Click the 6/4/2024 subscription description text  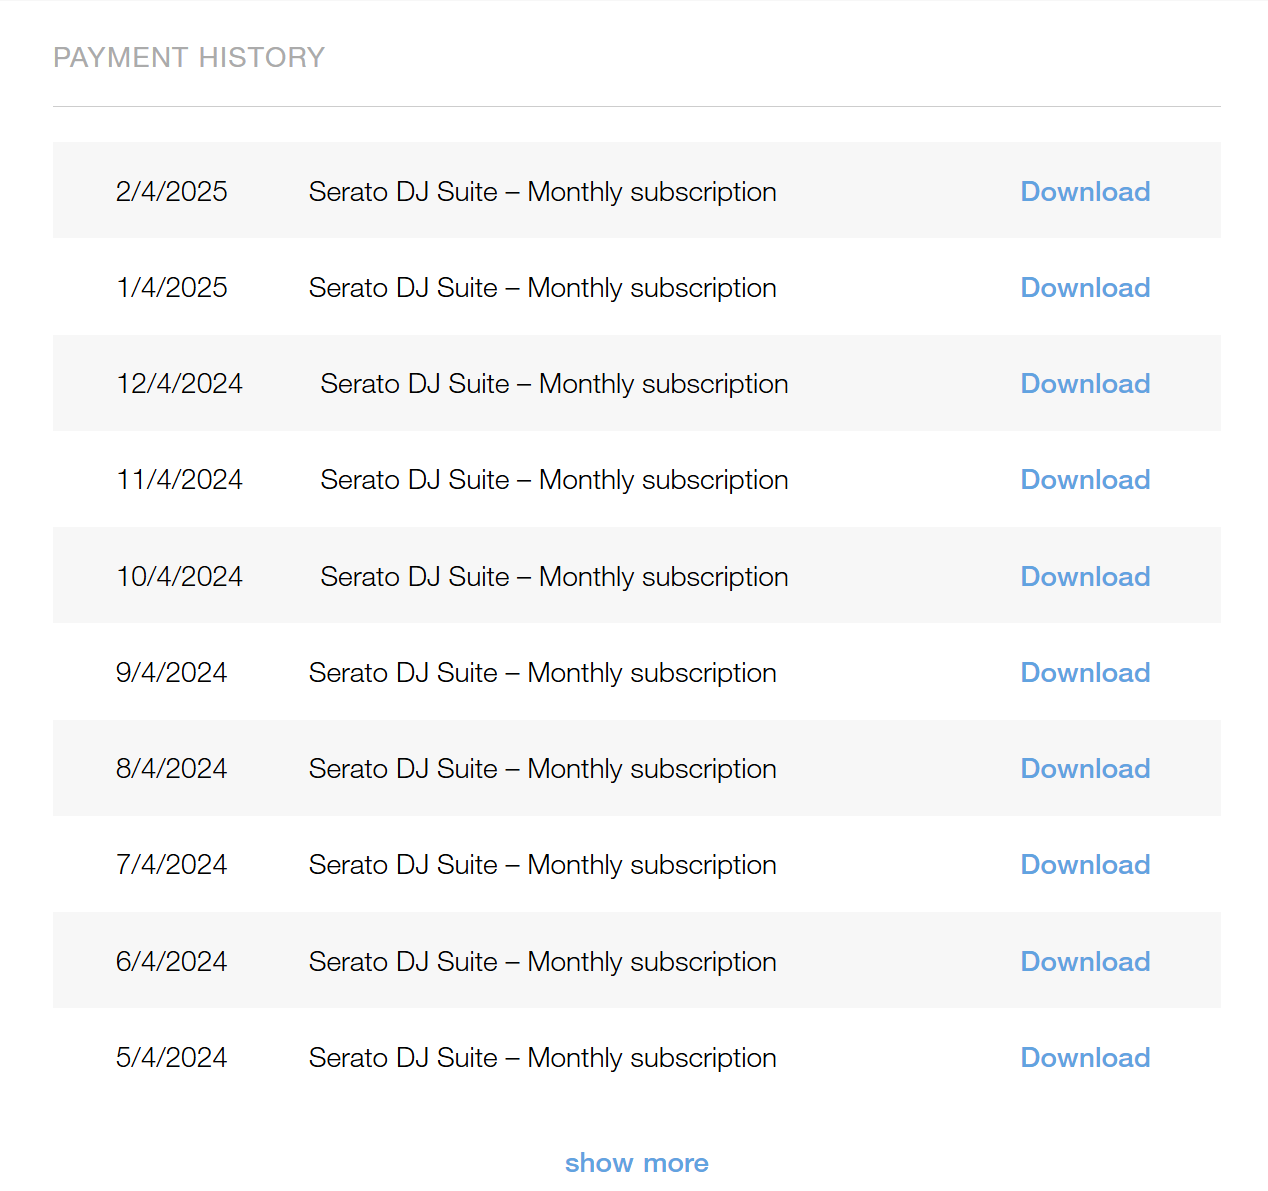(x=542, y=962)
